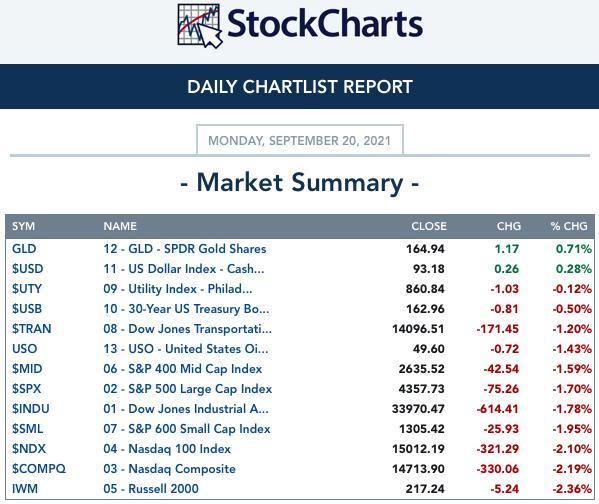Screen dimensions: 599x504
Task: Open the GLD symbol link
Action: [24, 249]
